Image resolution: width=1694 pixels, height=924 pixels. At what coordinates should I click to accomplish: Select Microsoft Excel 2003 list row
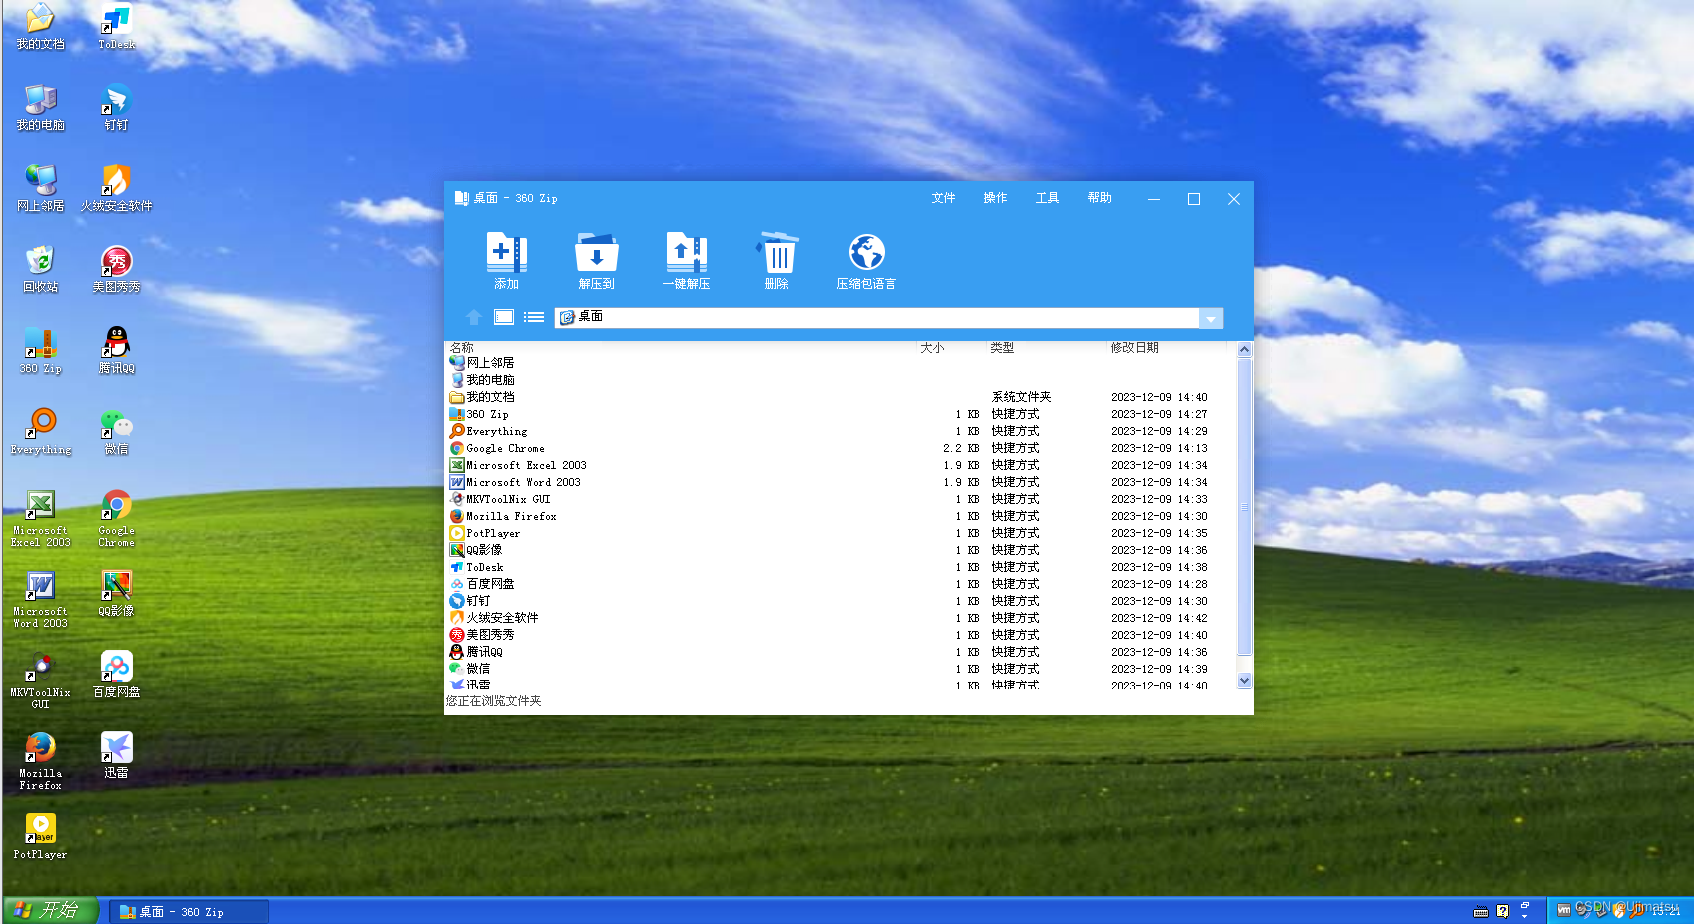click(x=840, y=465)
